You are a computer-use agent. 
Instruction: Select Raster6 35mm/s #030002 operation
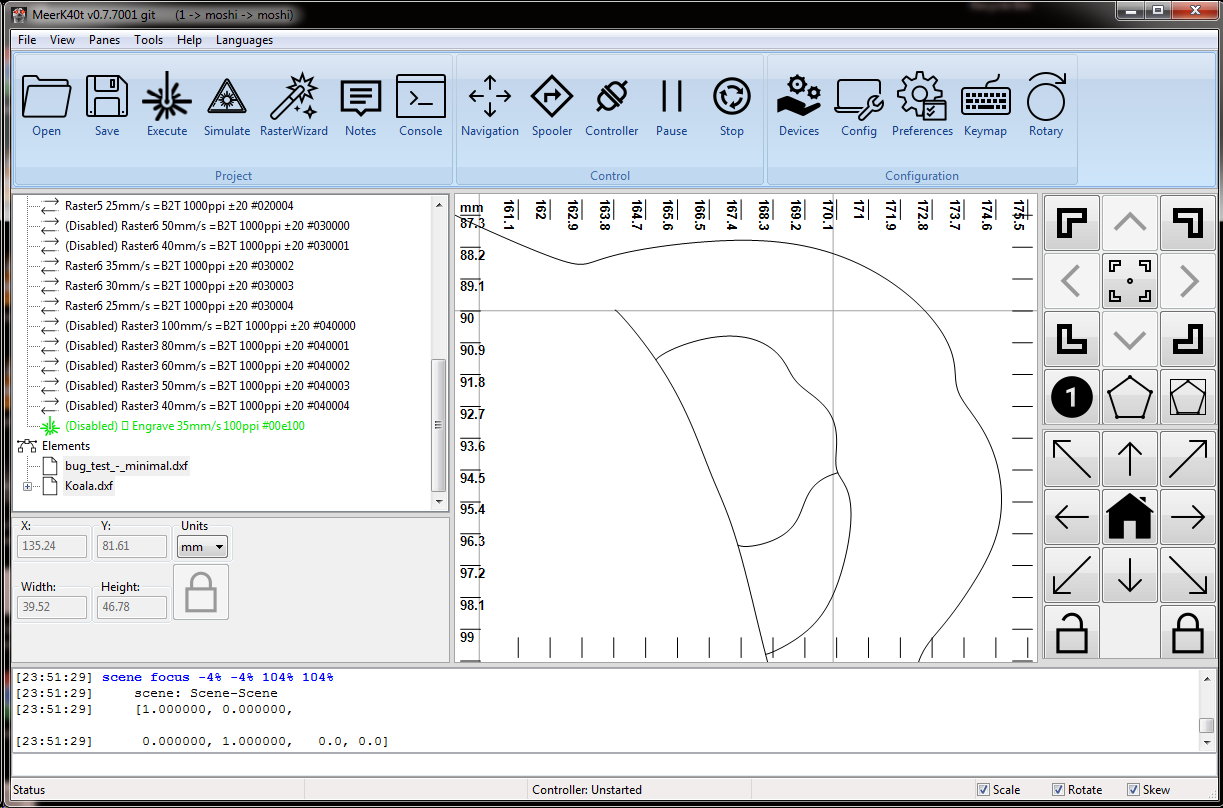pos(179,266)
